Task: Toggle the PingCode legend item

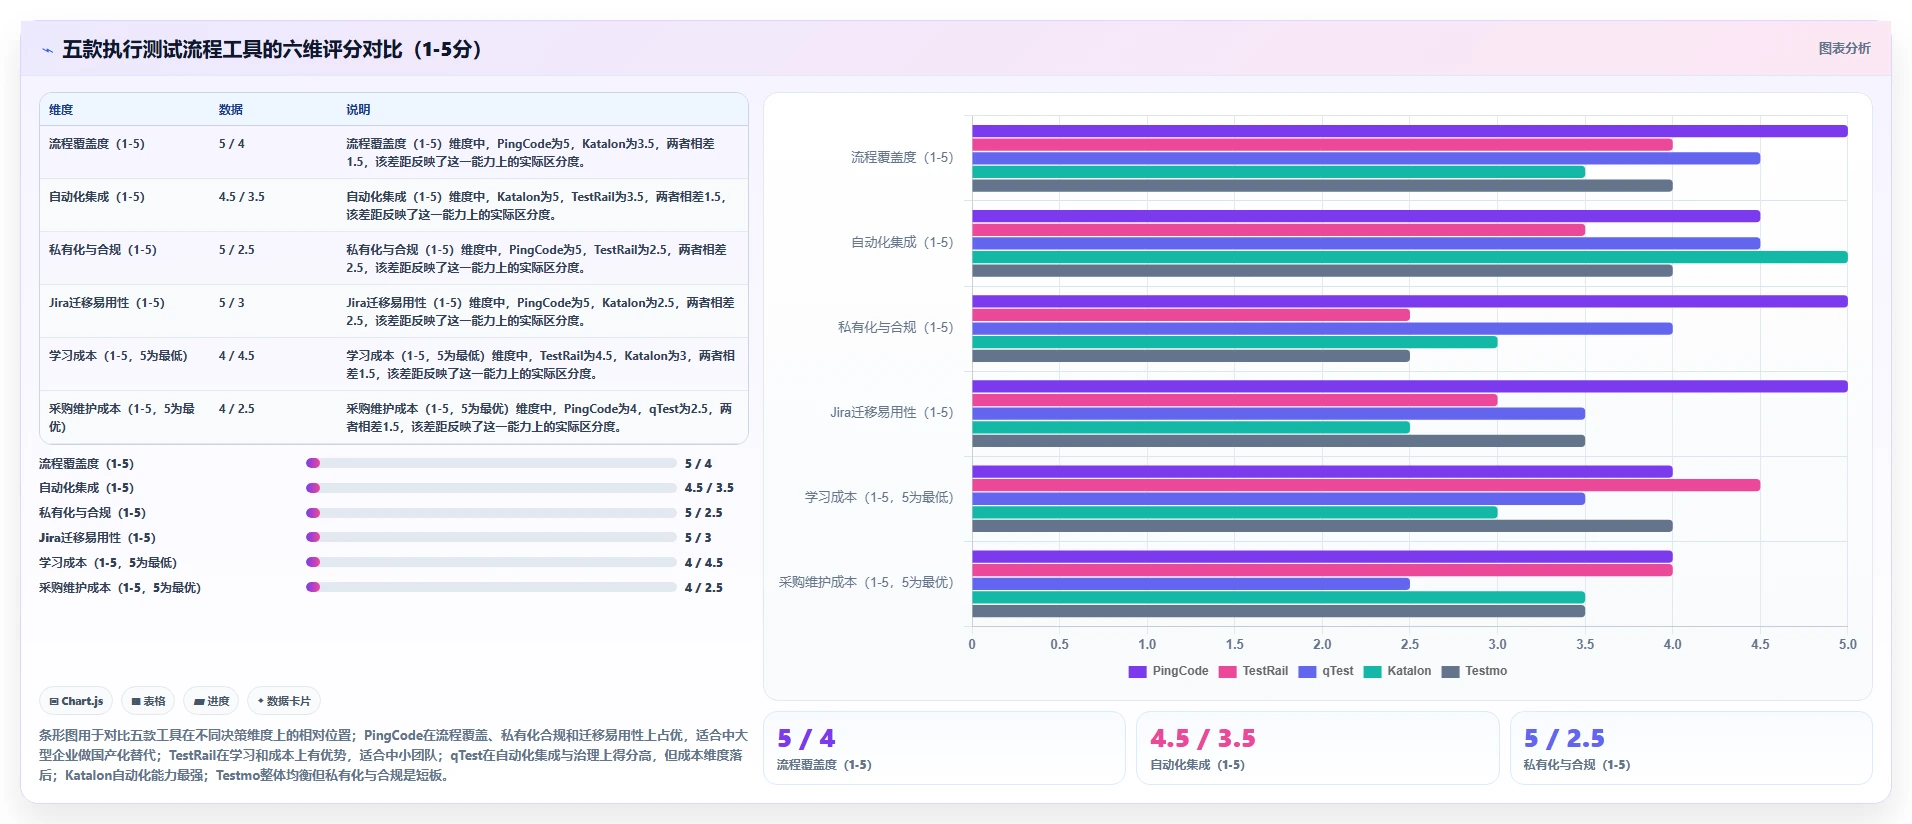Action: click(1168, 671)
